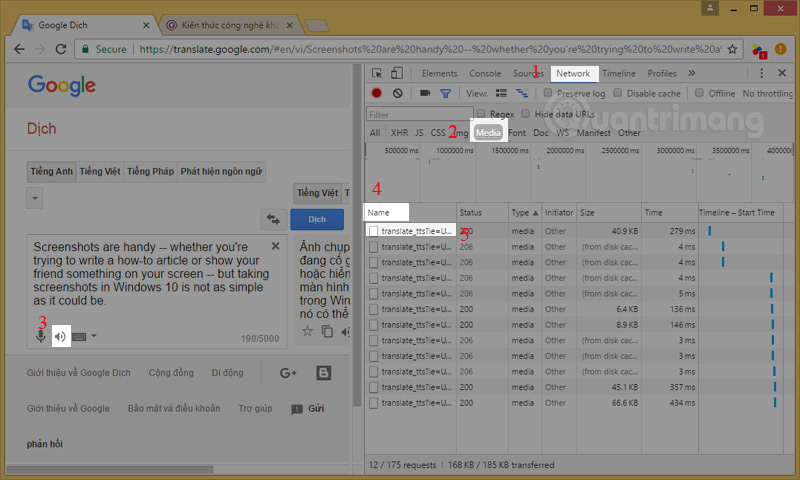Viewport: 800px width, 480px height.
Task: Reload the page
Action: [x=61, y=49]
